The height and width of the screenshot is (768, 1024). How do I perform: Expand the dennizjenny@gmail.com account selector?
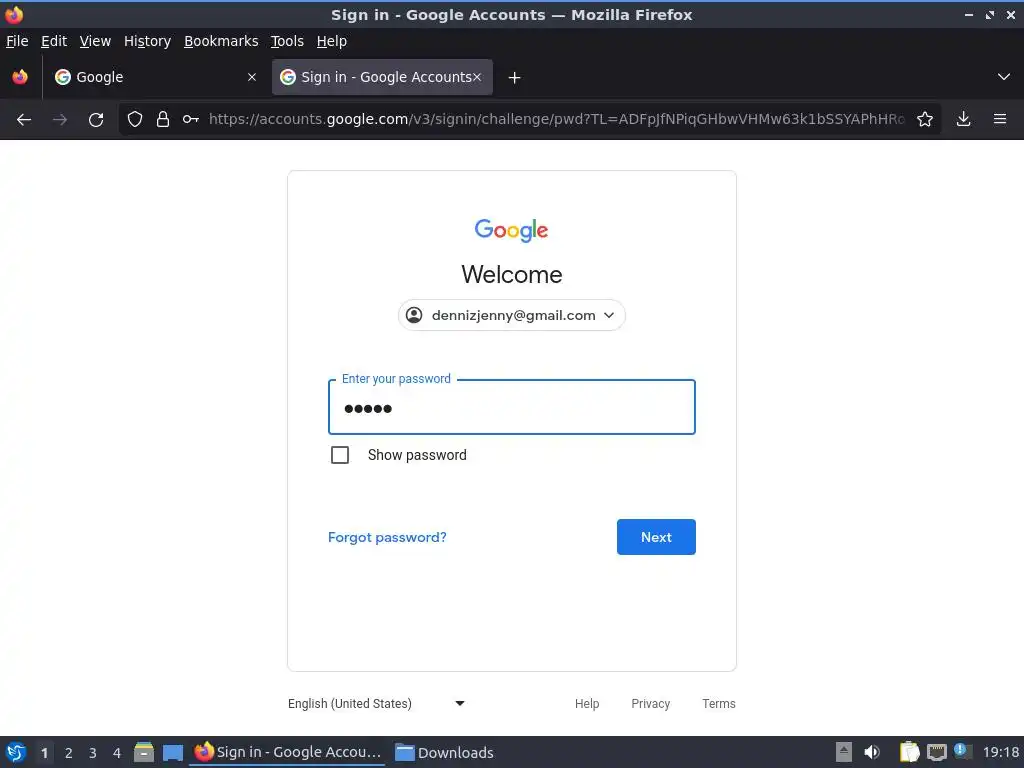click(511, 315)
